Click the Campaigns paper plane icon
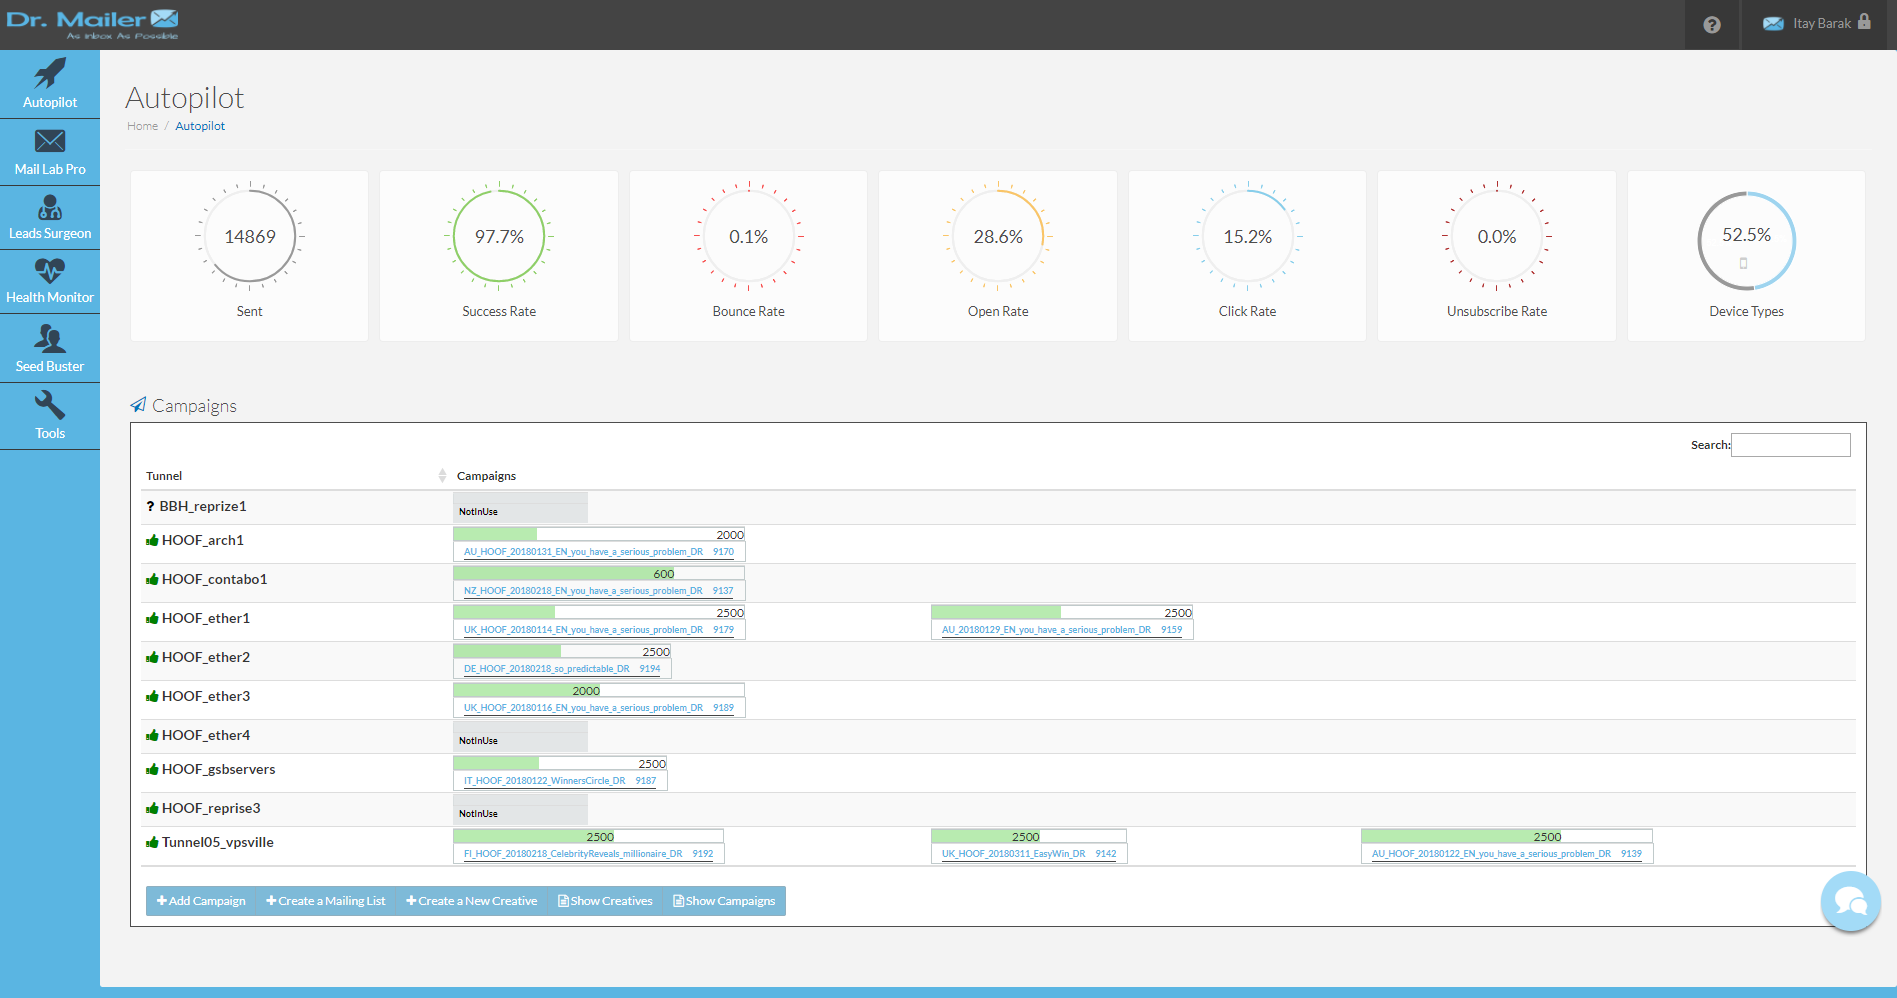 coord(138,405)
